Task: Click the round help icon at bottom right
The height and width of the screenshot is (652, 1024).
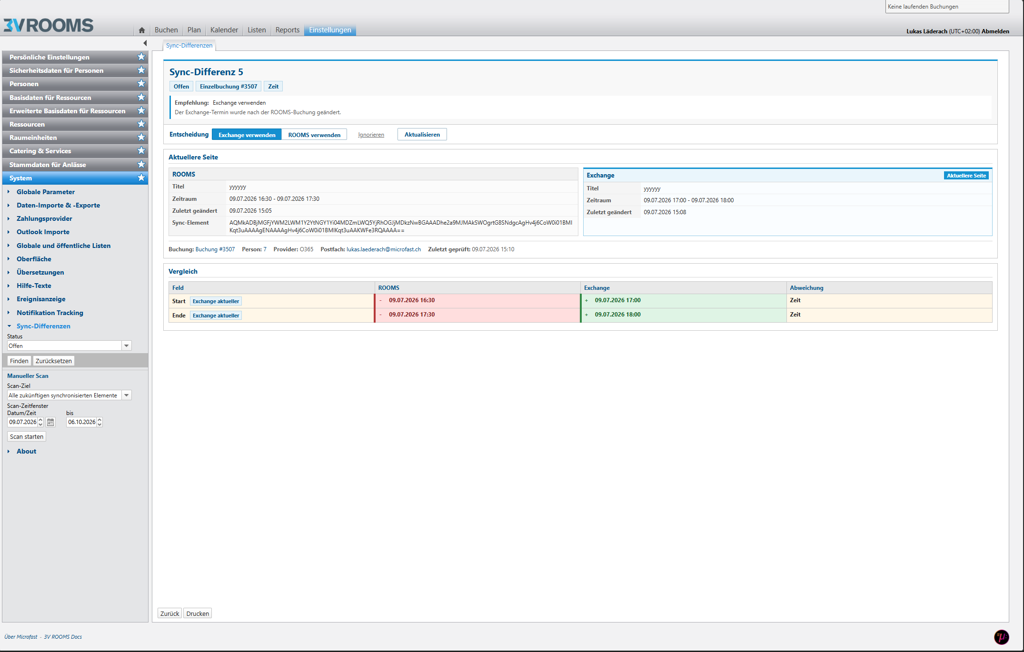Action: tap(1001, 637)
